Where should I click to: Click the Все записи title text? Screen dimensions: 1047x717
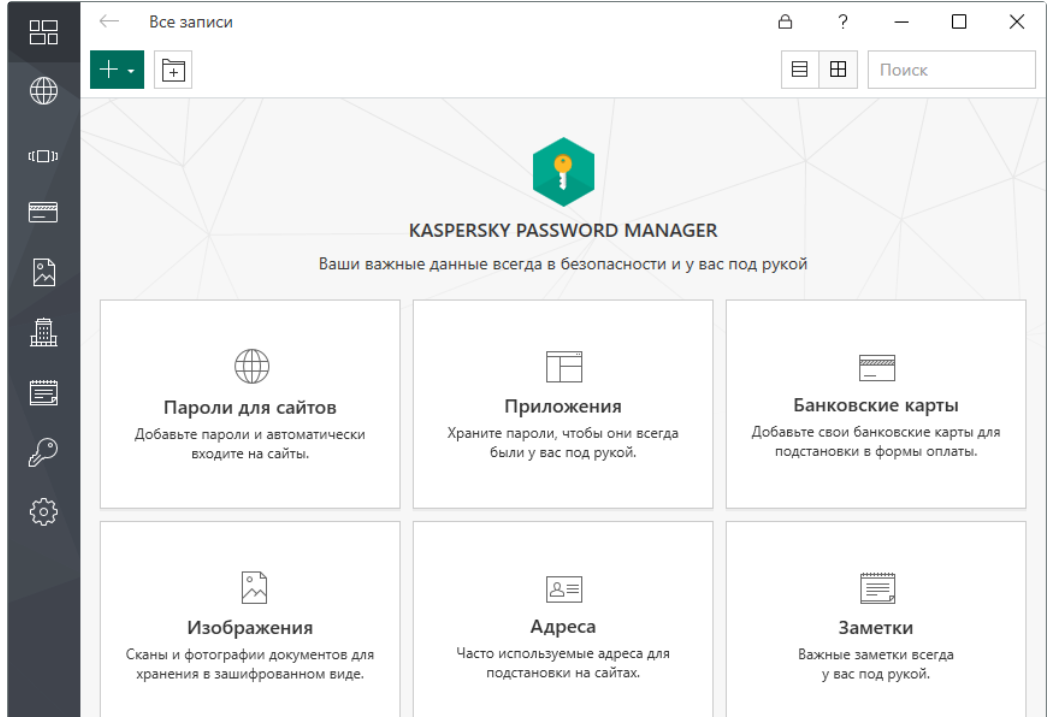pos(191,22)
